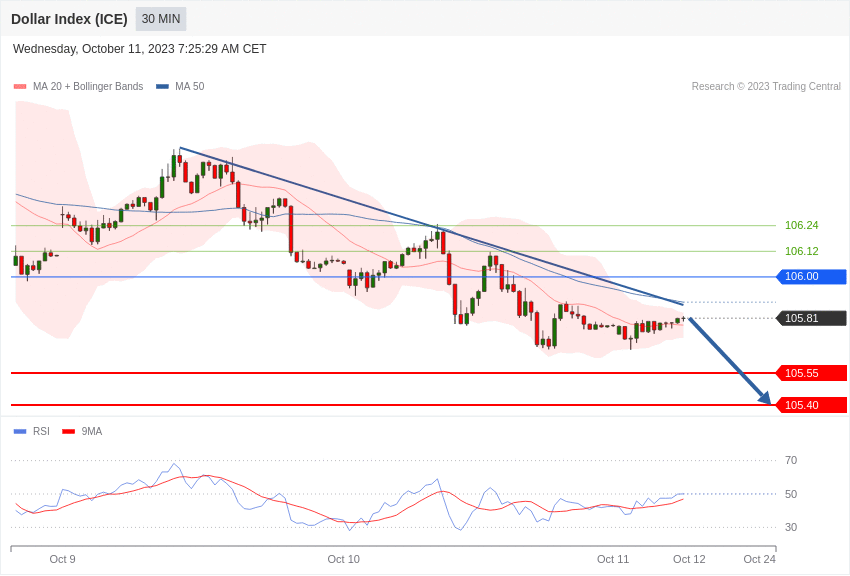Click the black 105.81 current price tag

pyautogui.click(x=811, y=318)
